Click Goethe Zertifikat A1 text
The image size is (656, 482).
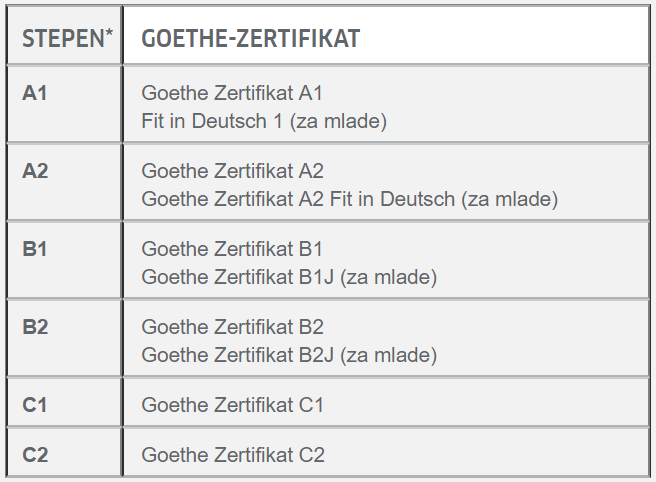232,93
